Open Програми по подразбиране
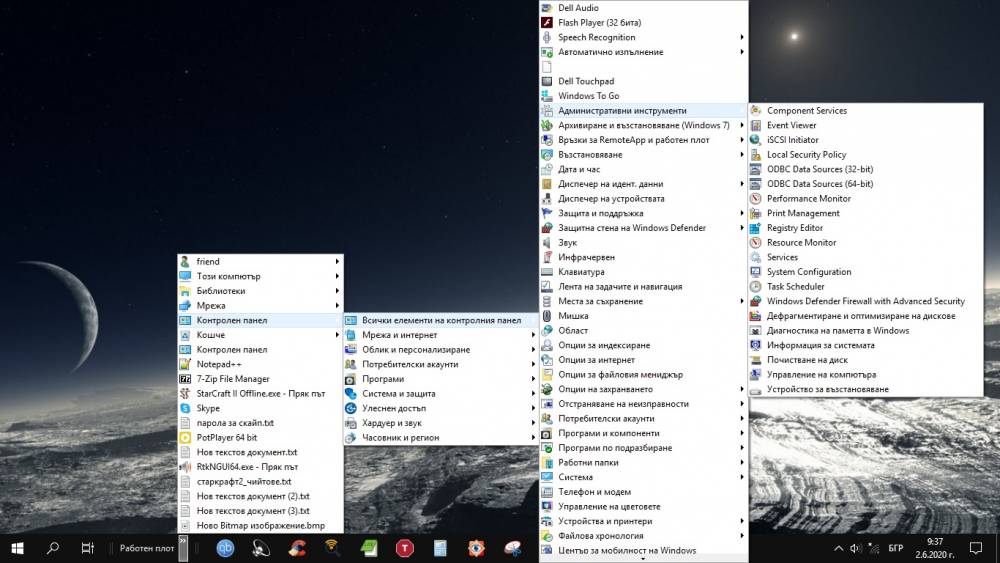 coord(615,448)
